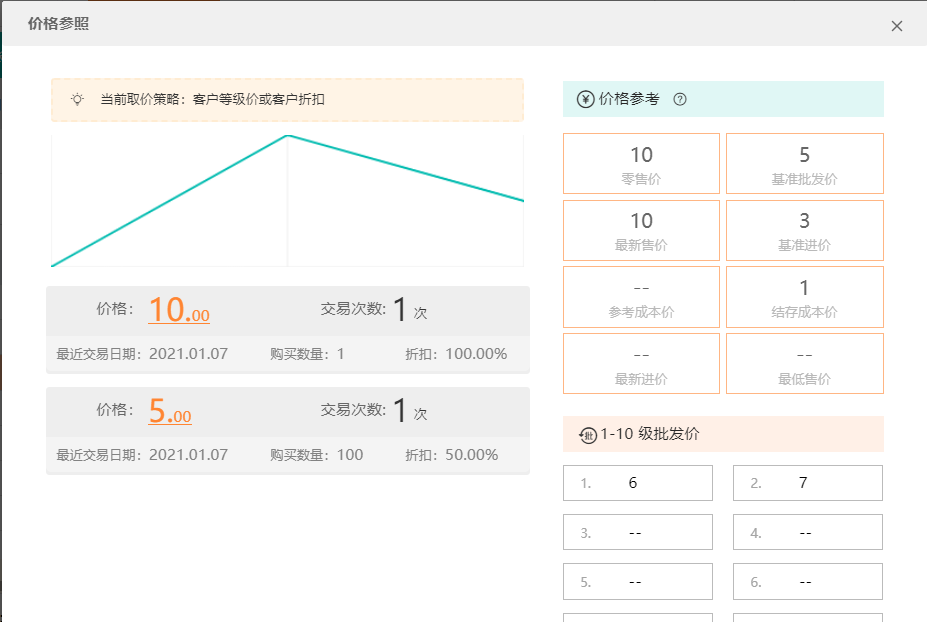This screenshot has height=622, width=927.
Task: Click the help question mark beside 价格参考
Action: [680, 99]
